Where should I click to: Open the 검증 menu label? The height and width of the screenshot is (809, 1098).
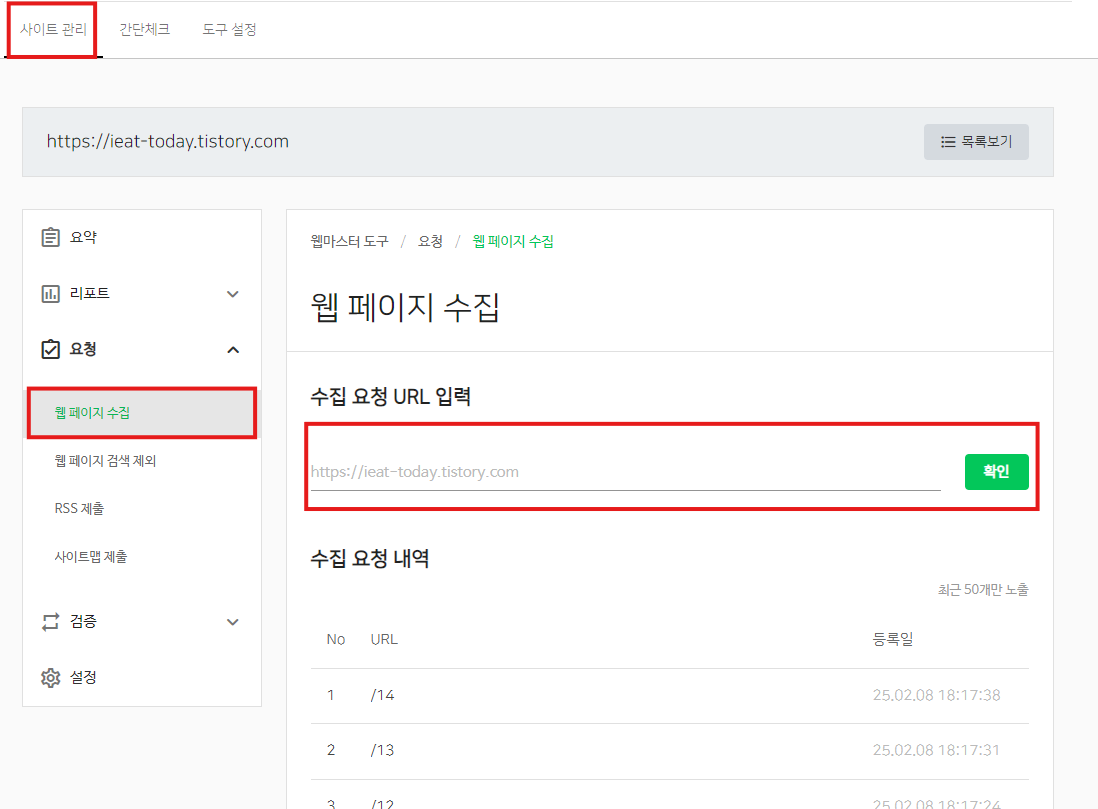(83, 621)
